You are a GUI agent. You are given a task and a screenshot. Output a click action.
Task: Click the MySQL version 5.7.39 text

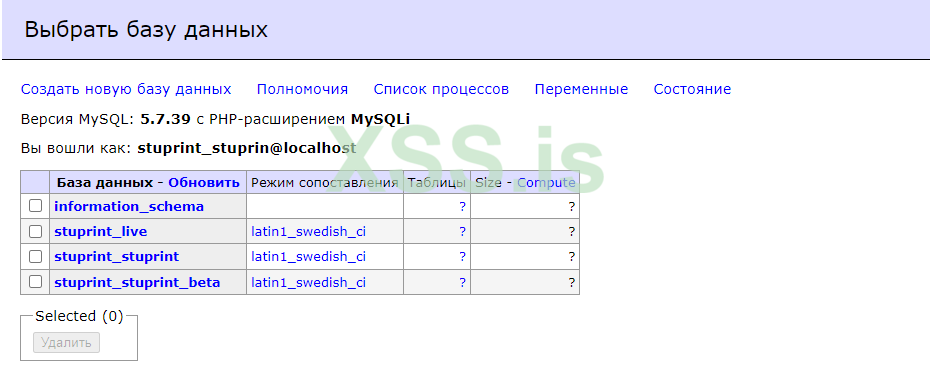point(165,119)
